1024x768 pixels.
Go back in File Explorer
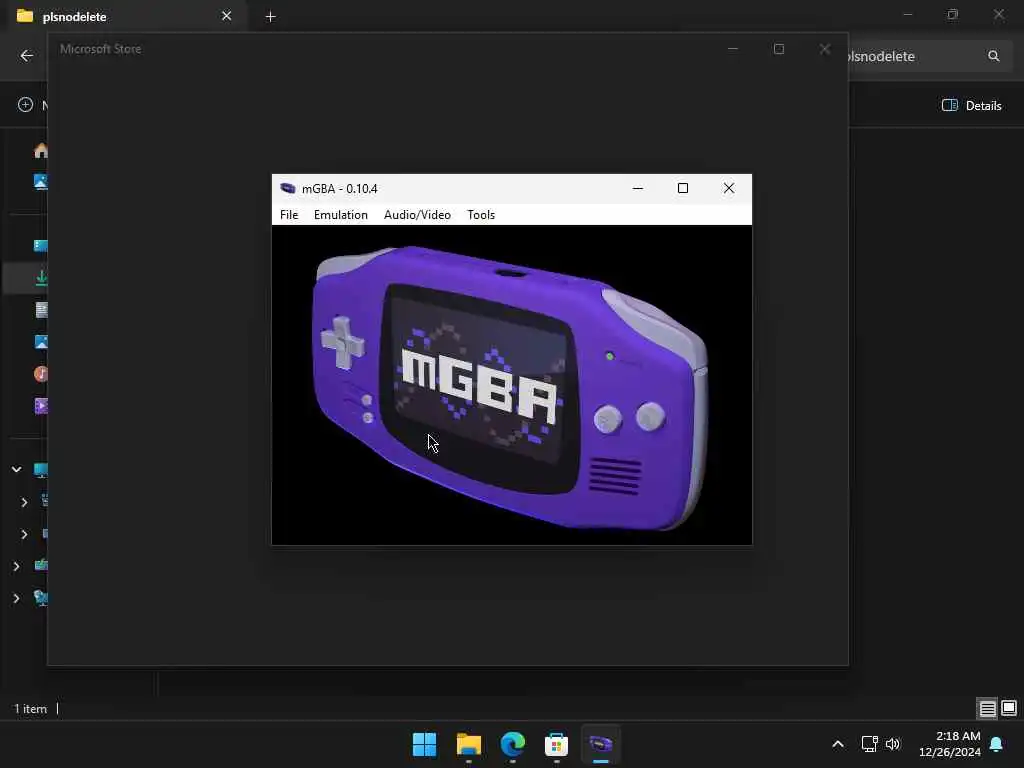(x=27, y=56)
